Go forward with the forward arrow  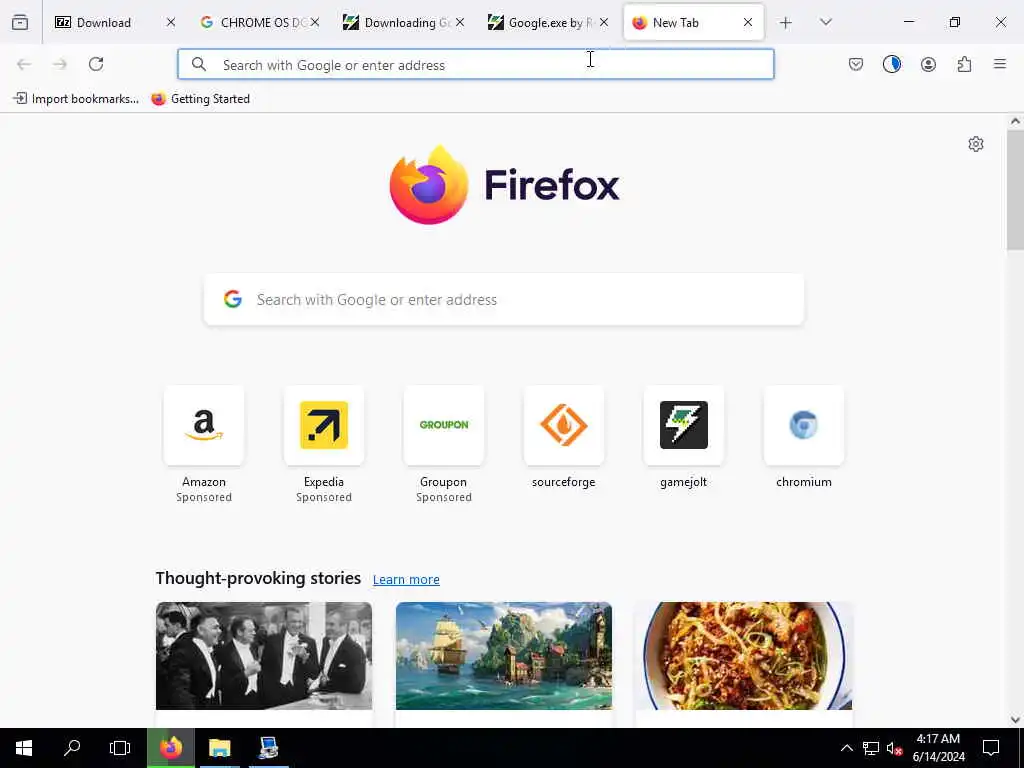[x=59, y=64]
